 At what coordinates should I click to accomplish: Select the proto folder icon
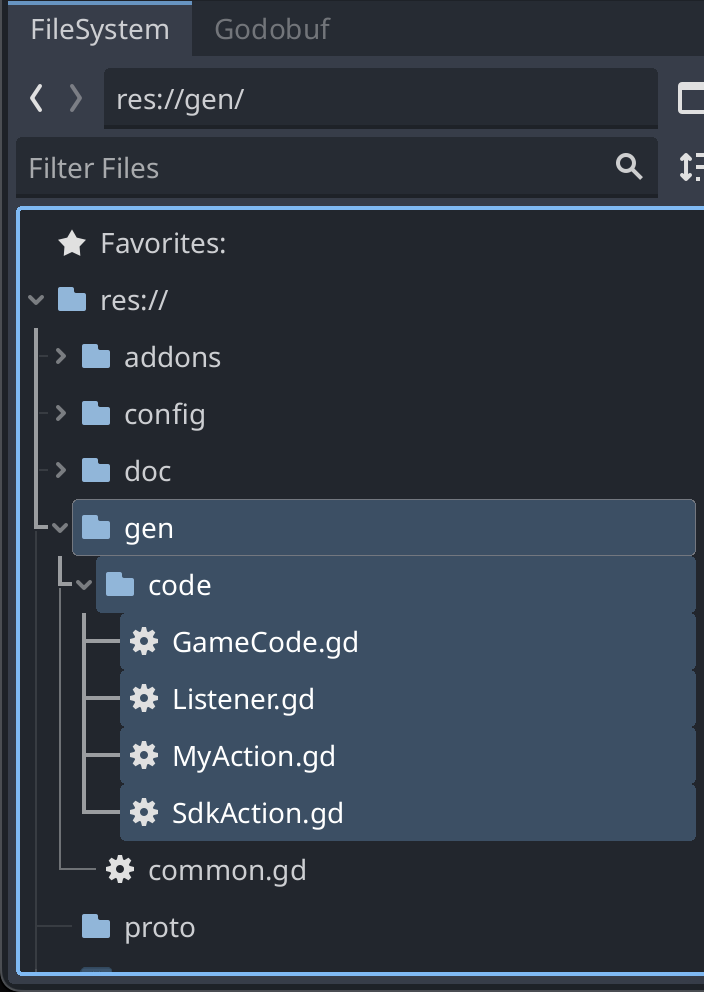pos(94,927)
